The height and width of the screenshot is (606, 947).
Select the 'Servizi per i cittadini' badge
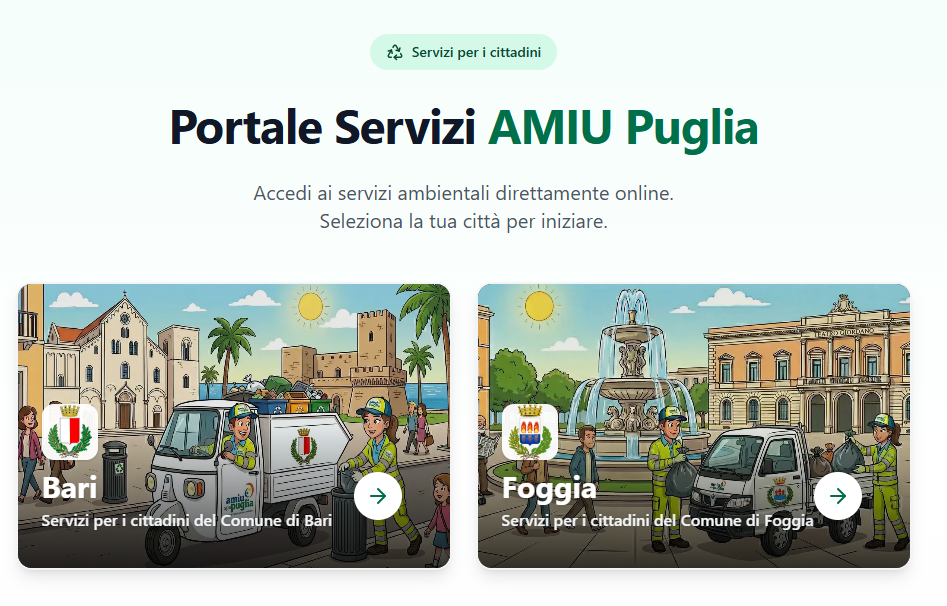point(463,53)
